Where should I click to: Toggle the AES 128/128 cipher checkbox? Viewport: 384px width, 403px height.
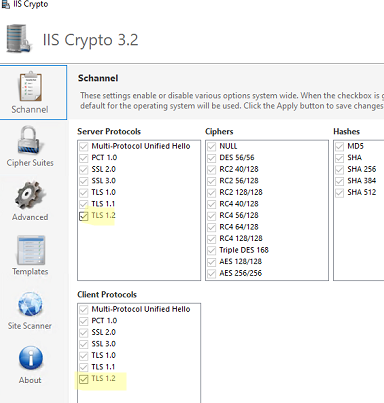212,262
